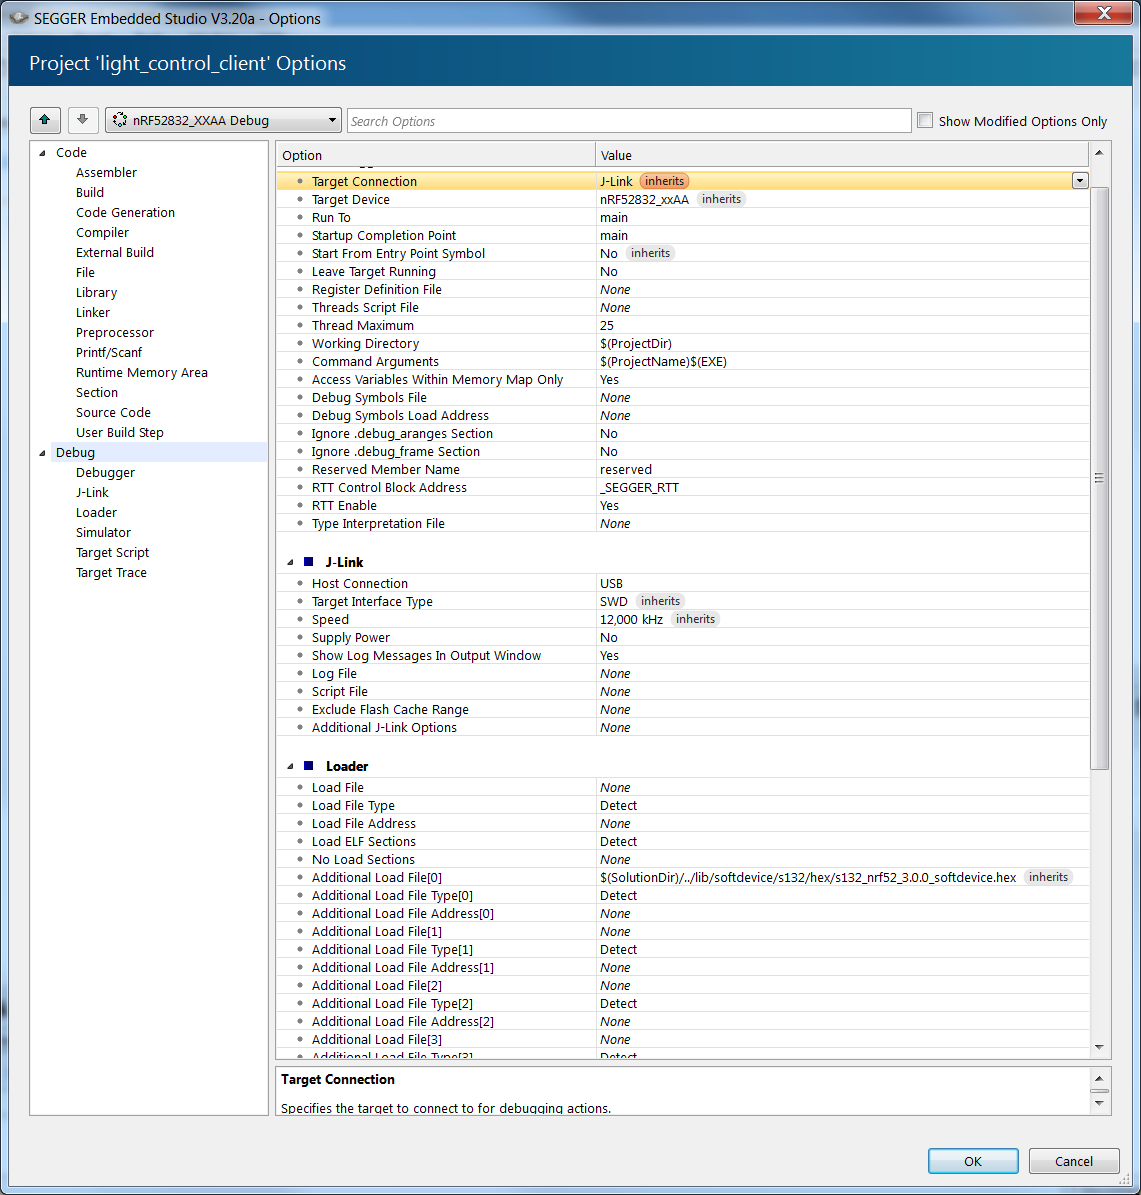Open the File category
The image size is (1141, 1195).
click(85, 273)
